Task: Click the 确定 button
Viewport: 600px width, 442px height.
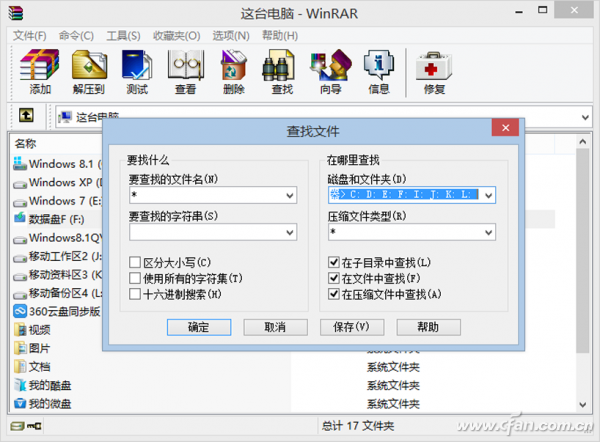Action: point(199,327)
